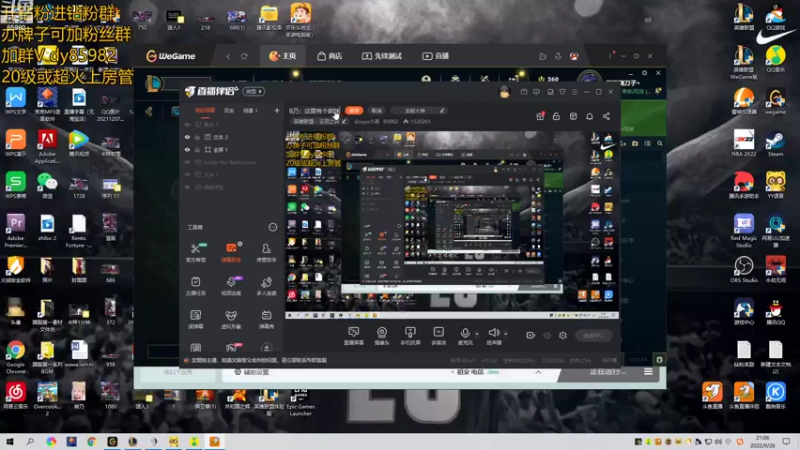
Task: Open the WeGame 直播 tab
Action: click(x=435, y=56)
